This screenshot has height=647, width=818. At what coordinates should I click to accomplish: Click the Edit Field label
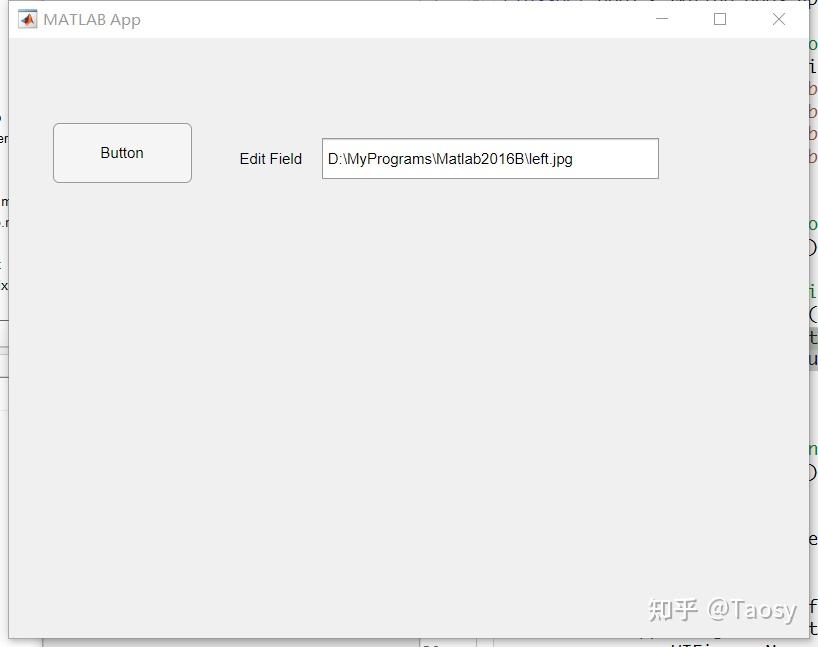270,158
